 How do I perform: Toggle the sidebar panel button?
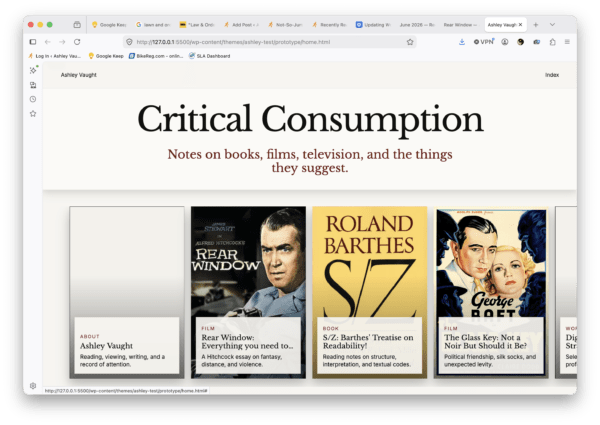click(33, 42)
